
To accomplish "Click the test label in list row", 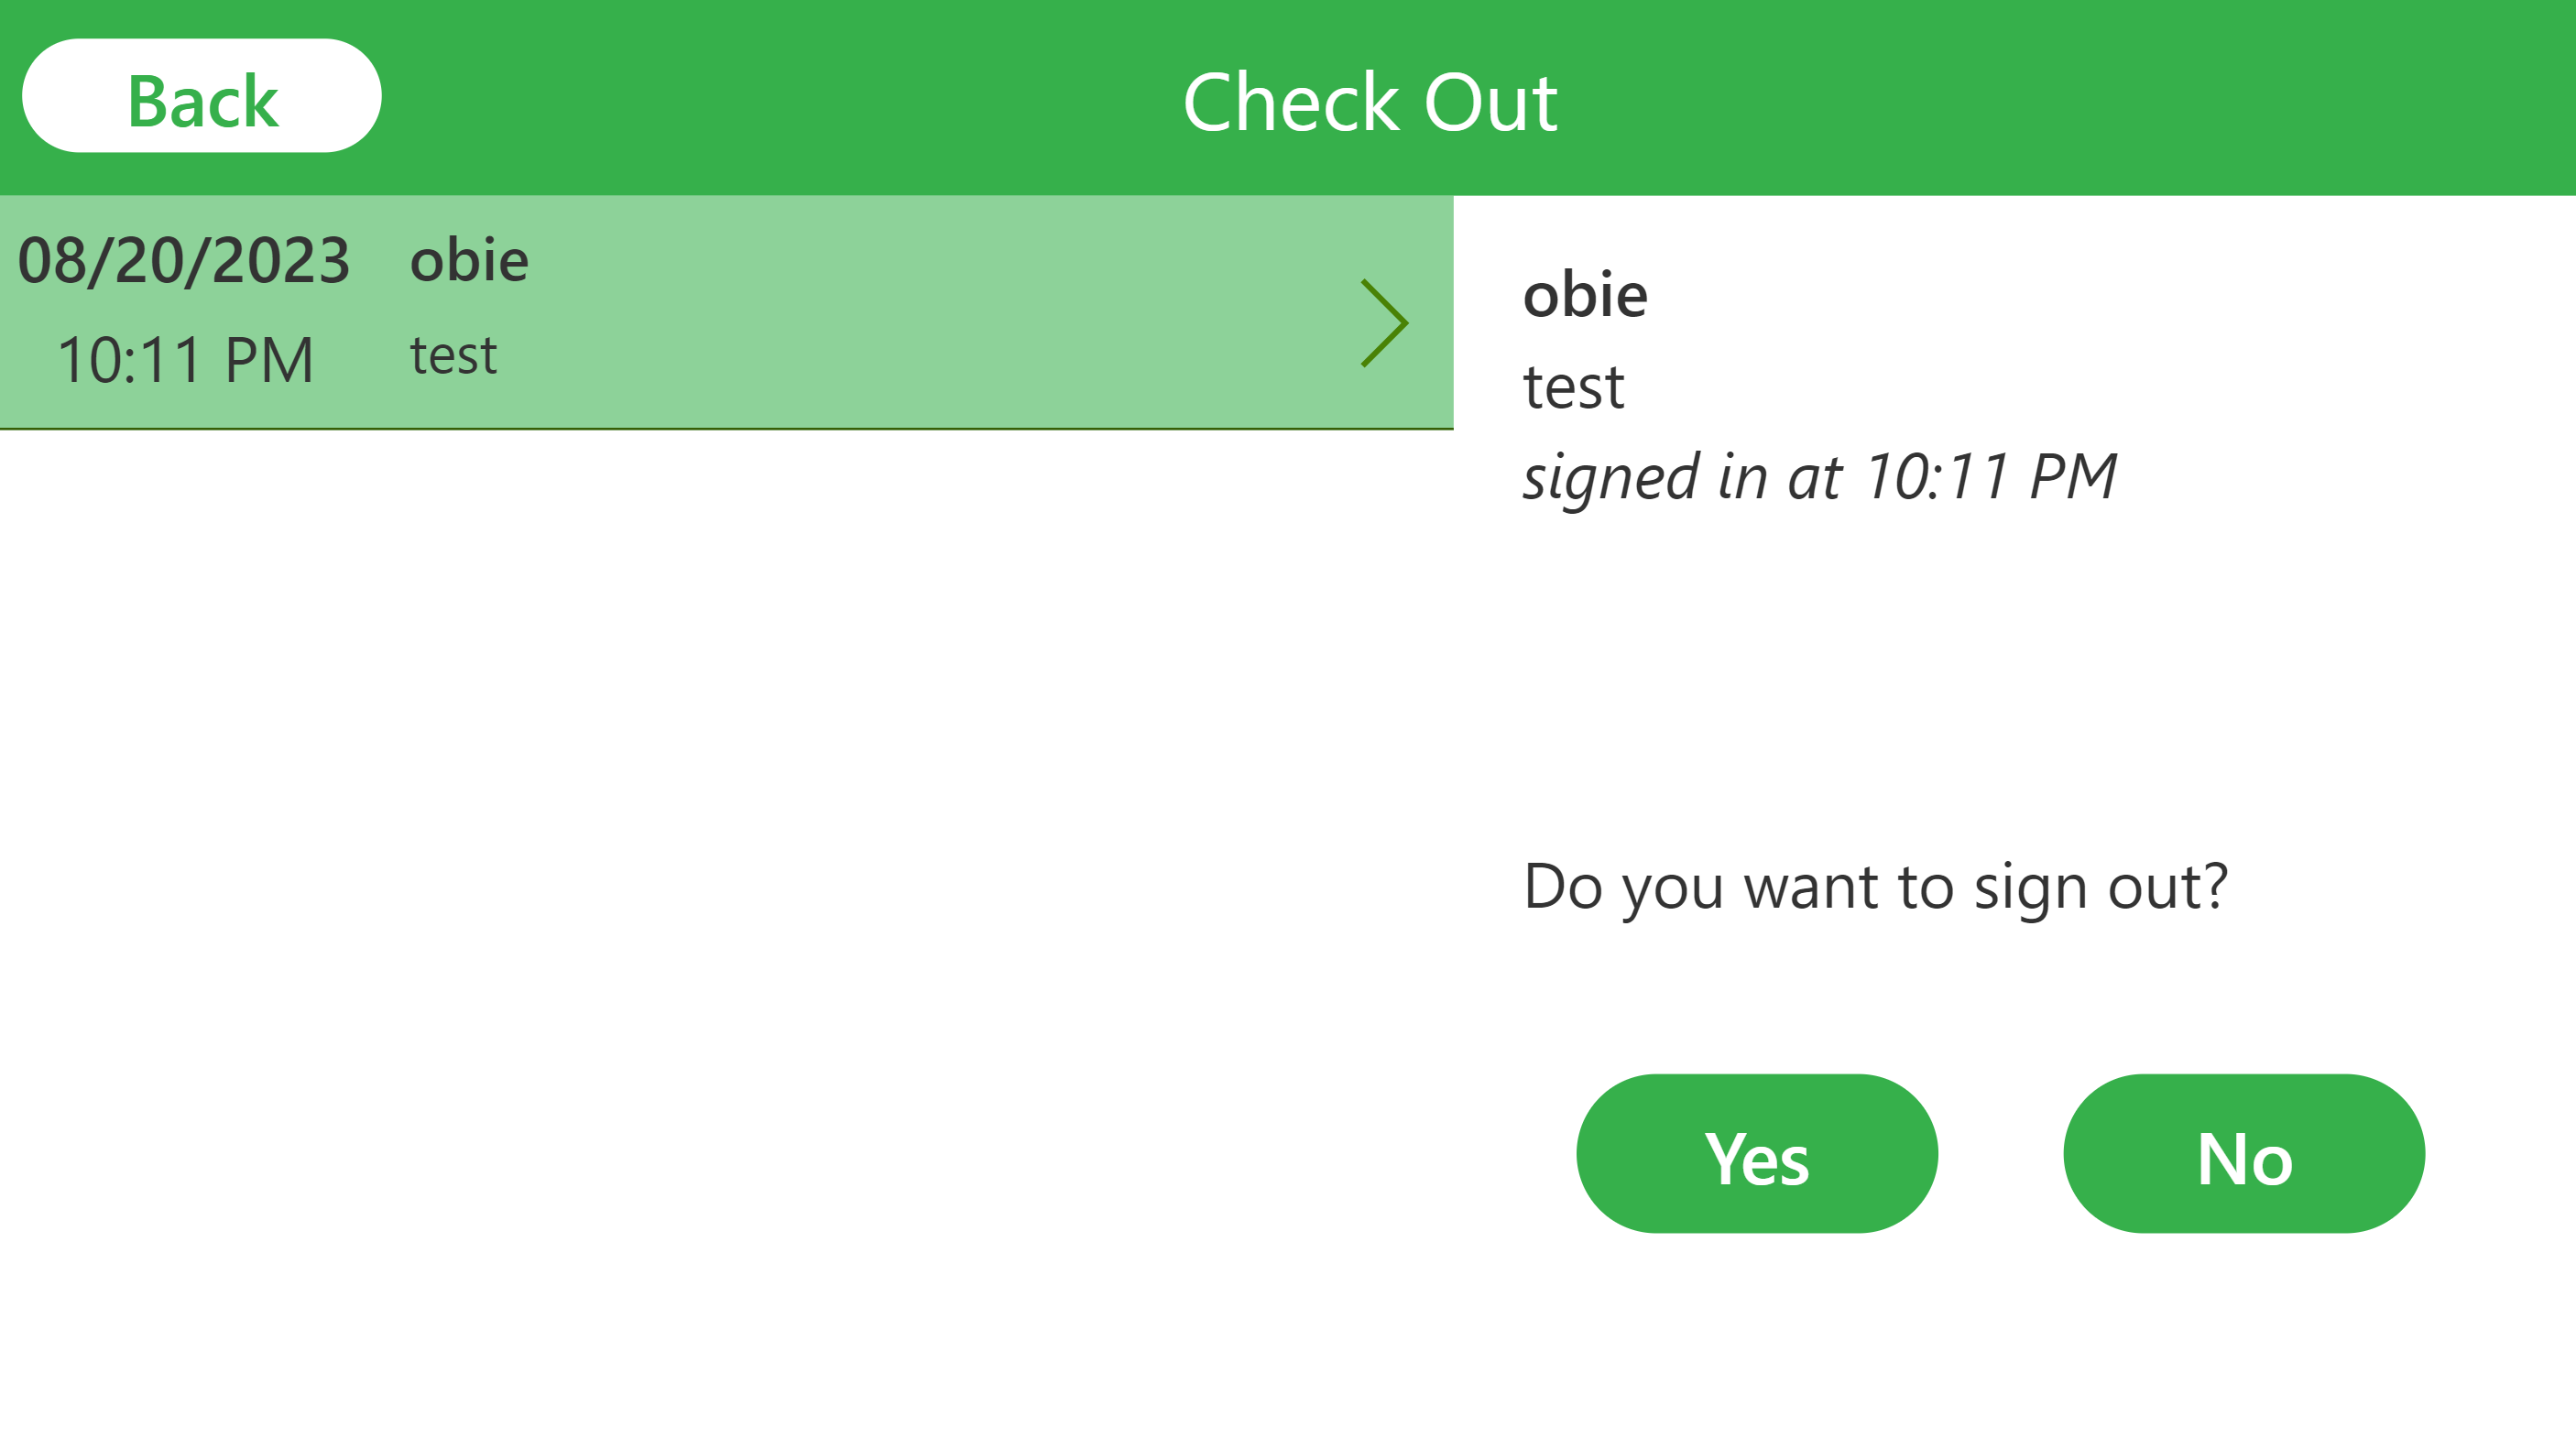I will pos(453,356).
